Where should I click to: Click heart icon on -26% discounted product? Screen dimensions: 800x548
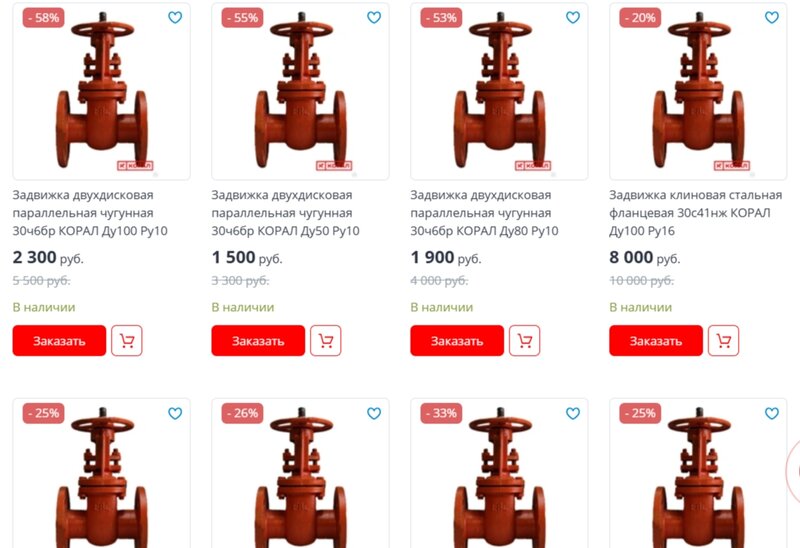(374, 413)
